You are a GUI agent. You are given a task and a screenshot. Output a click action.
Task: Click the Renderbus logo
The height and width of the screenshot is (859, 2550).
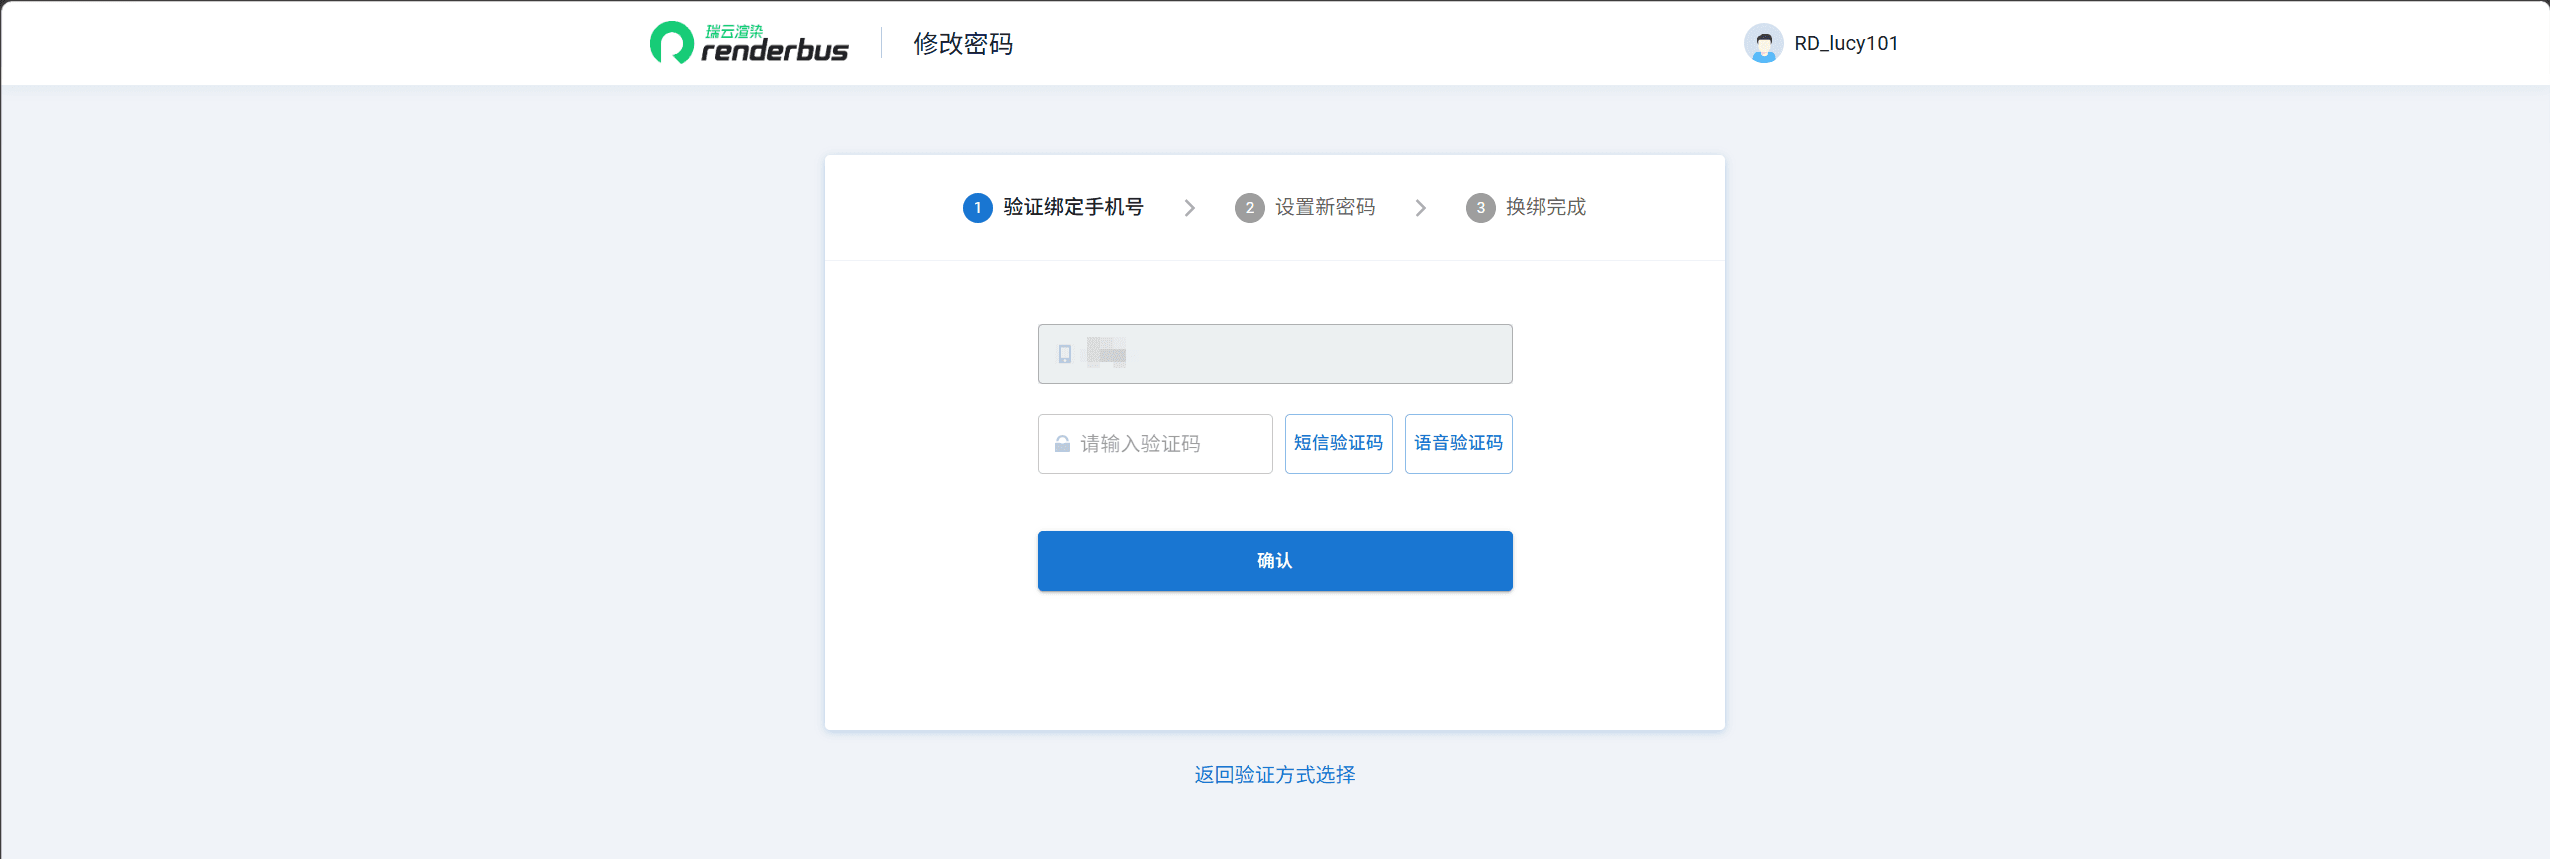tap(749, 43)
